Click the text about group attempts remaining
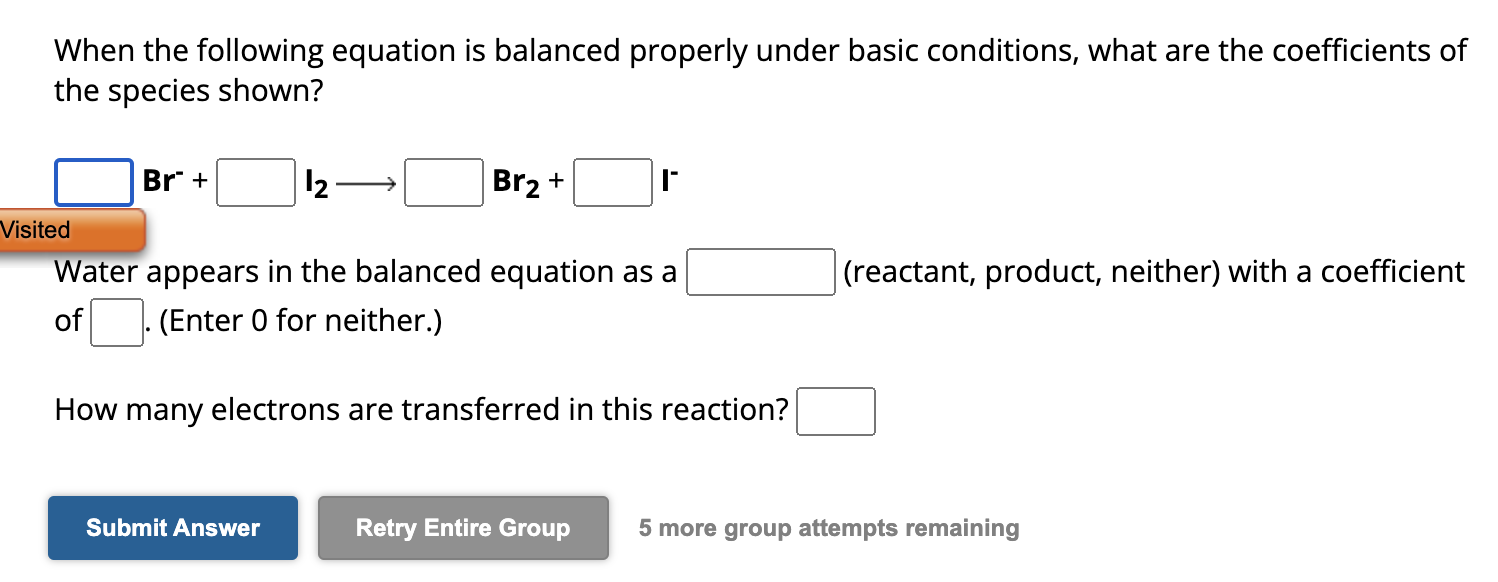The image size is (1498, 582). [829, 528]
